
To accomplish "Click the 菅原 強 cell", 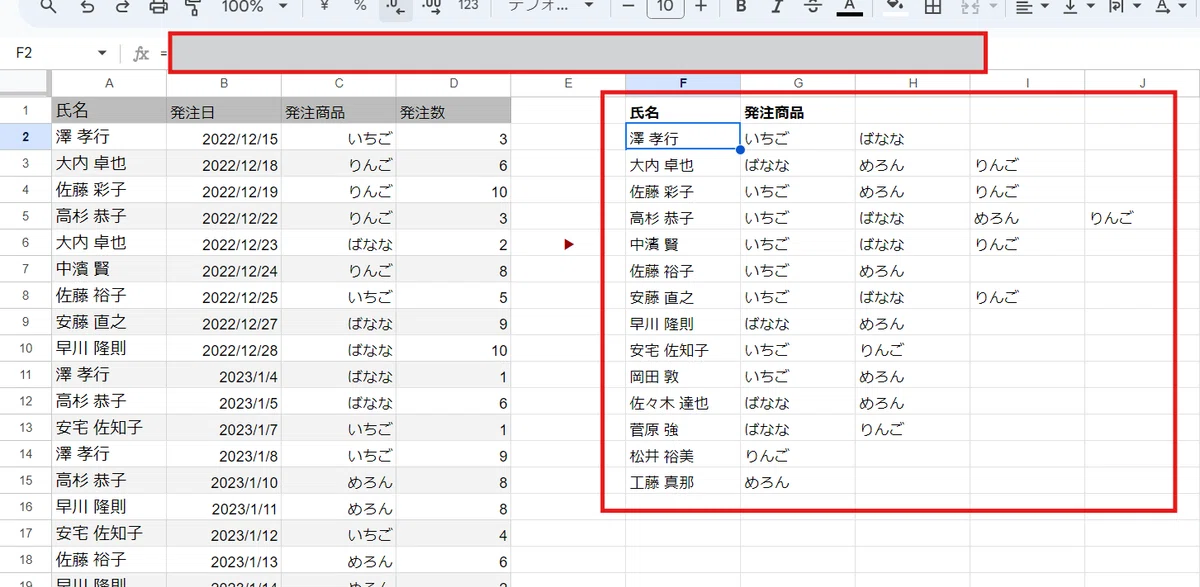I will click(x=683, y=429).
